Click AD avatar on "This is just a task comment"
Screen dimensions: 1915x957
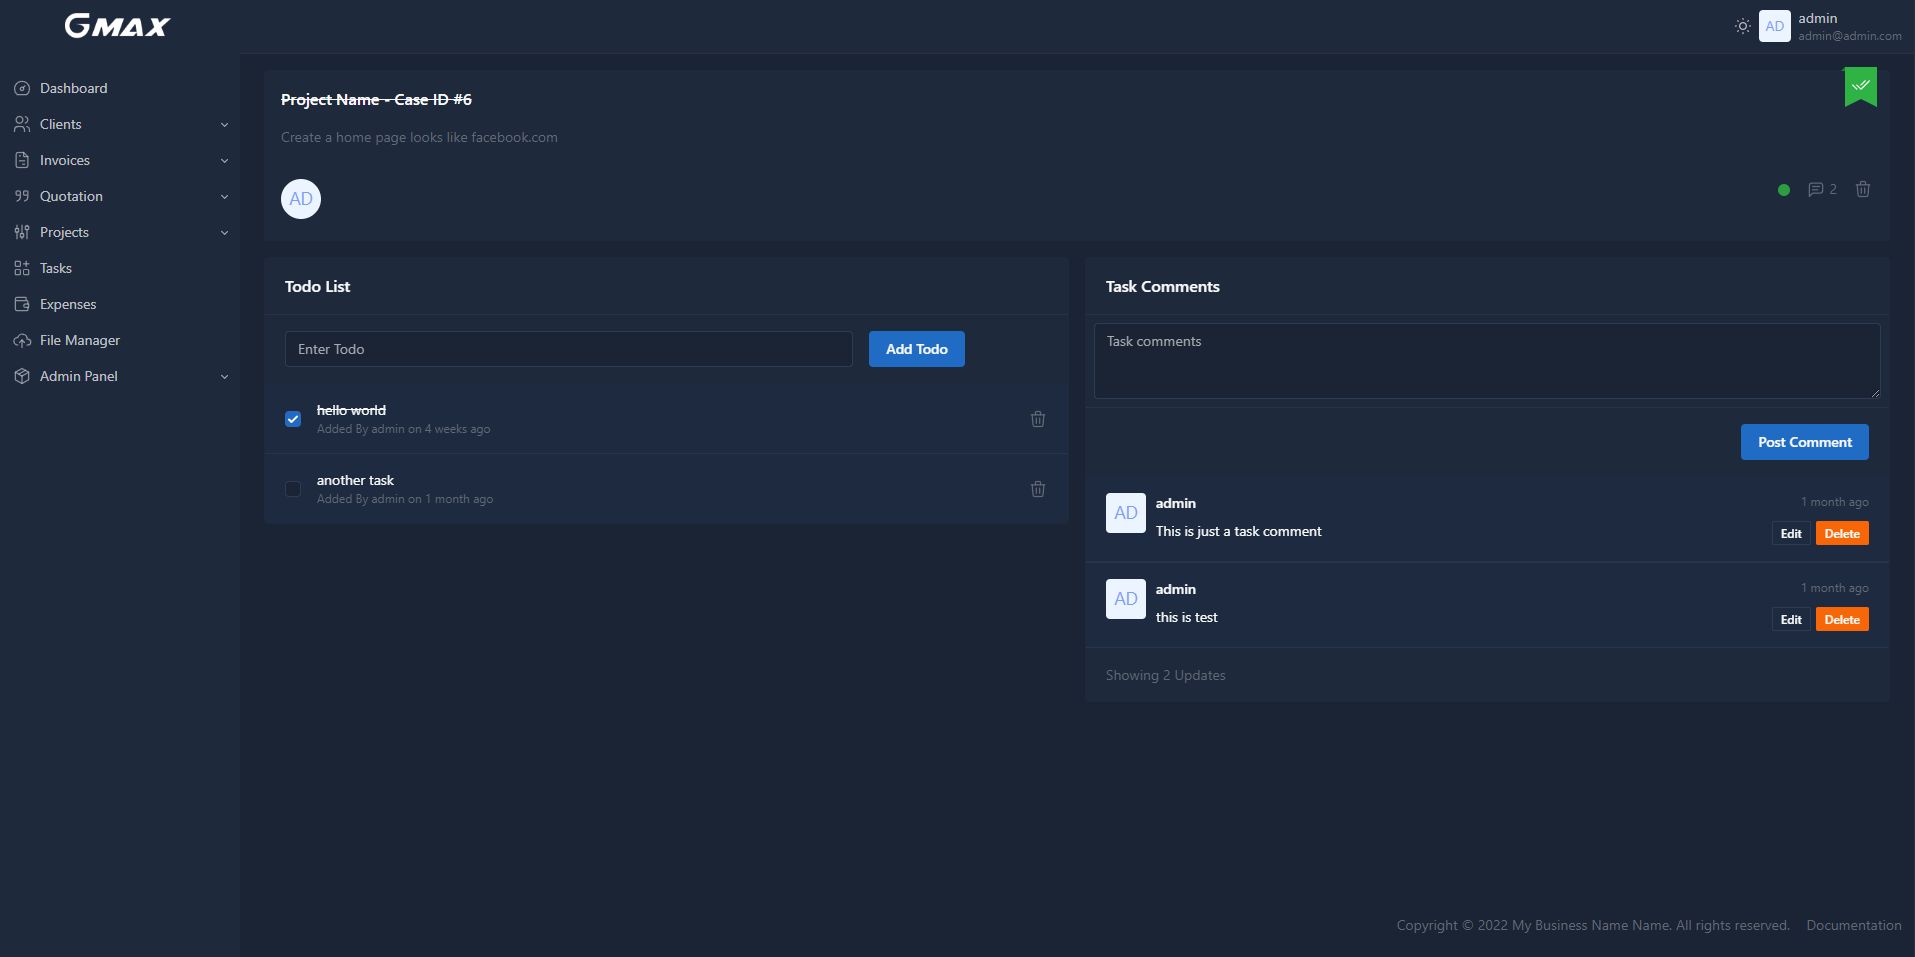coord(1126,513)
